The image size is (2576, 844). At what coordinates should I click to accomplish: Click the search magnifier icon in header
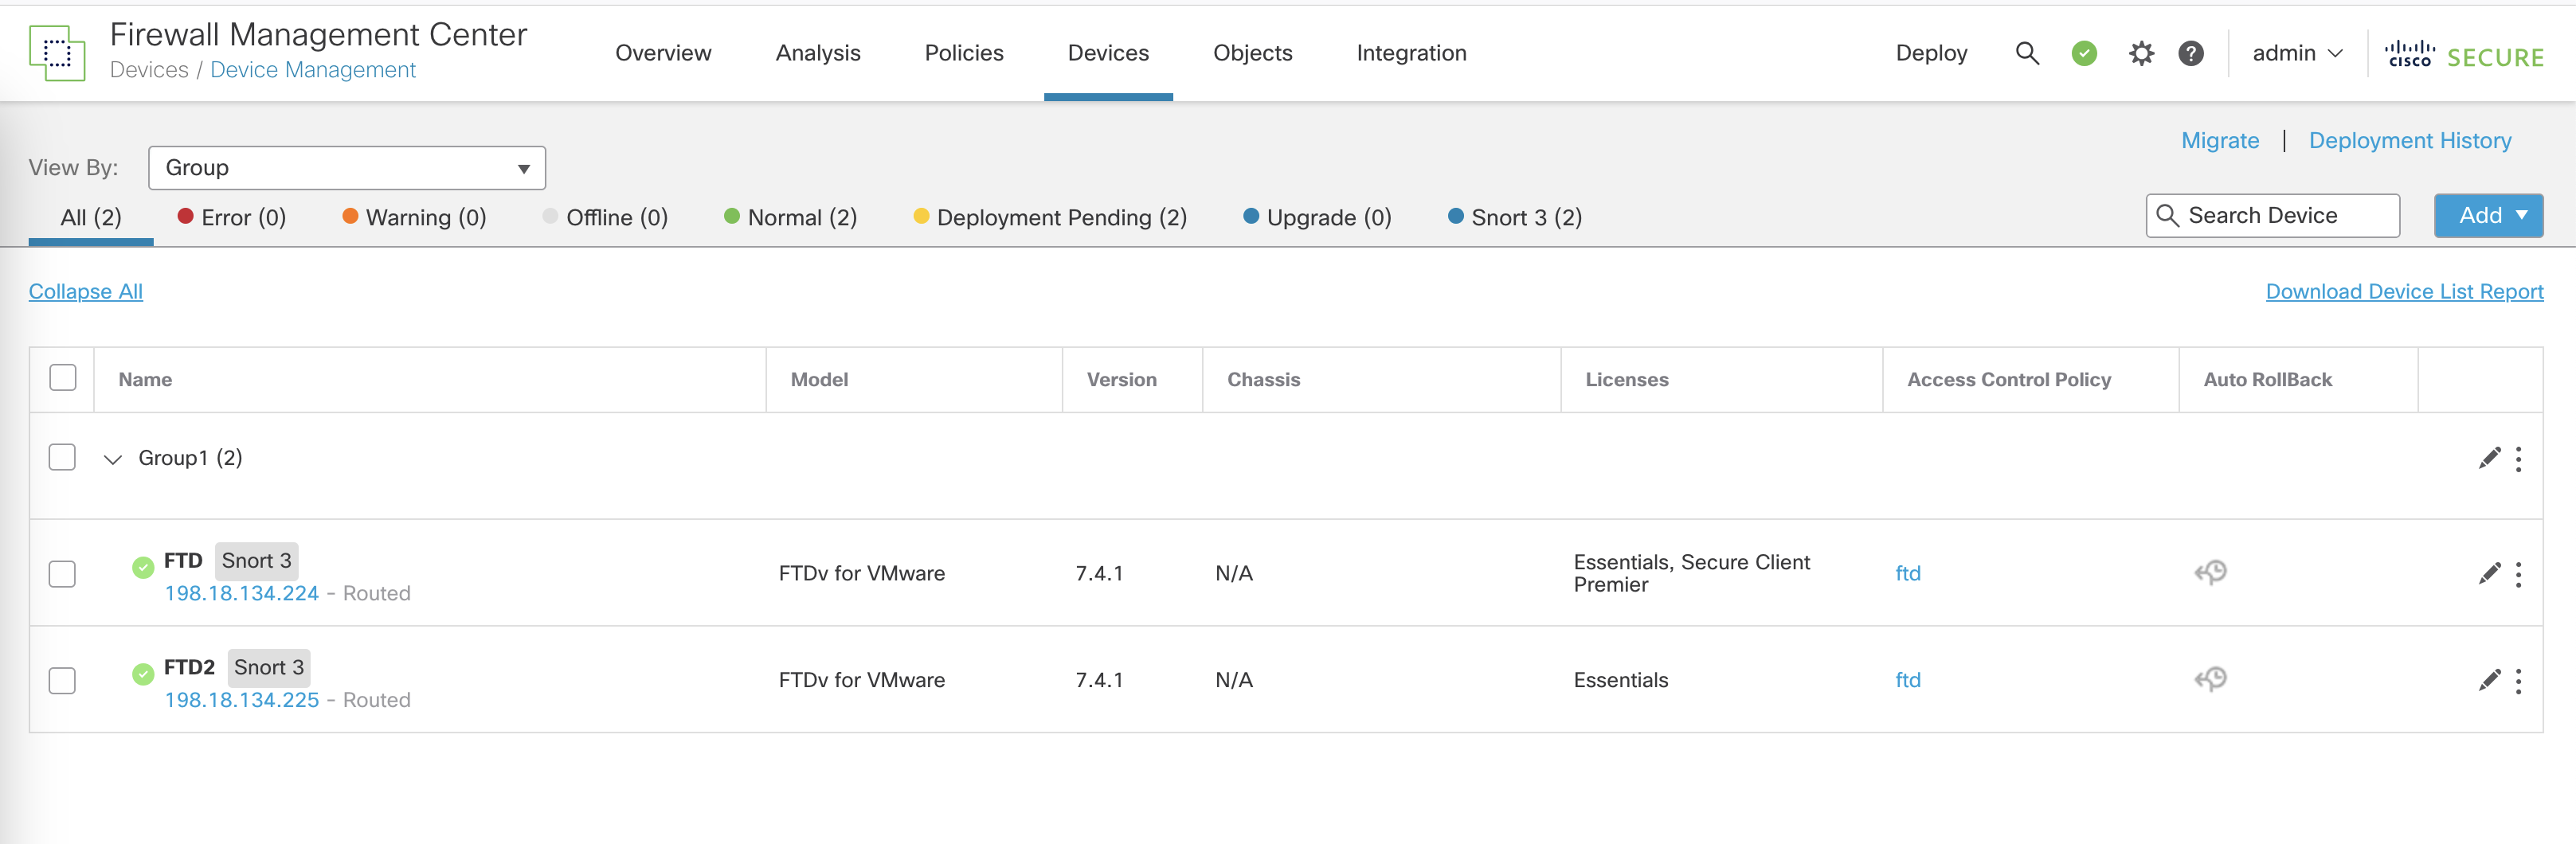coord(2026,53)
